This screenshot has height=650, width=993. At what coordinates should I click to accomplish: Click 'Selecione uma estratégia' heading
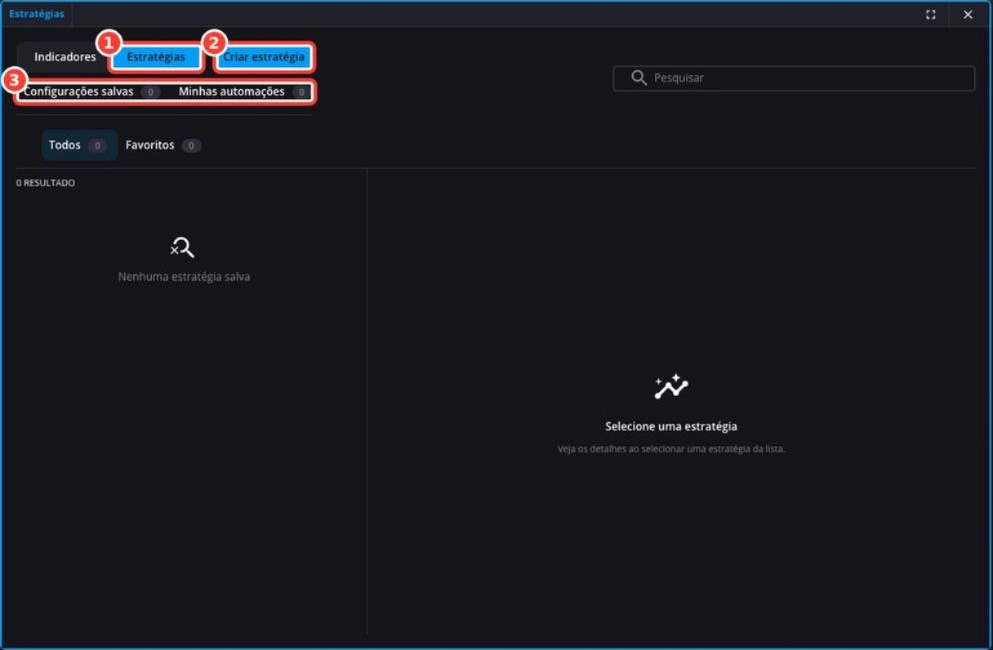tap(671, 426)
